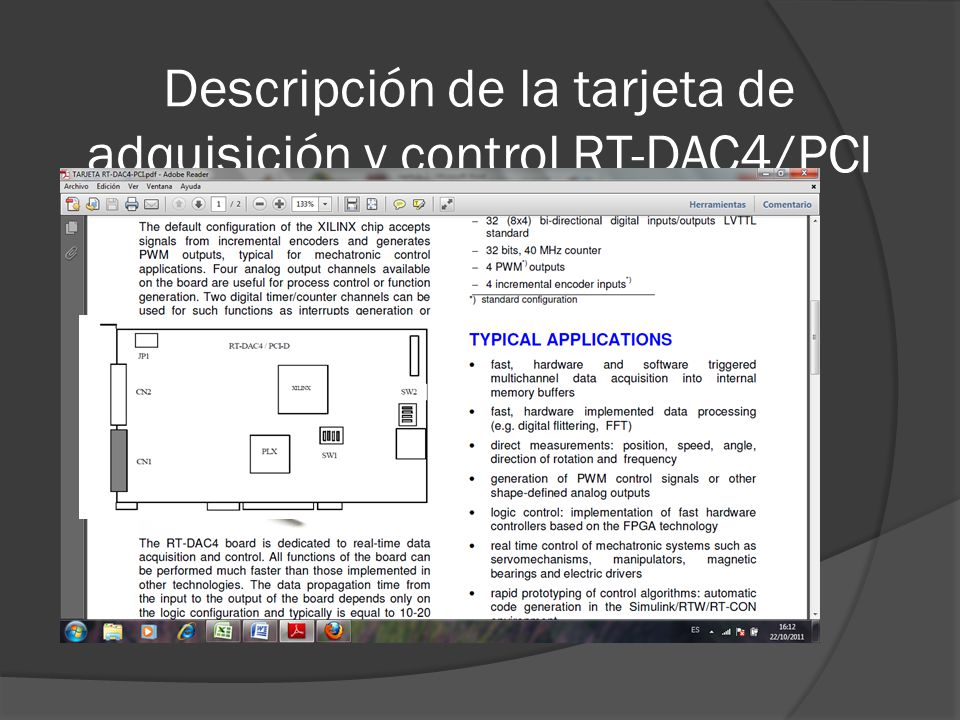
Task: Open Windows Explorer from taskbar
Action: point(113,631)
